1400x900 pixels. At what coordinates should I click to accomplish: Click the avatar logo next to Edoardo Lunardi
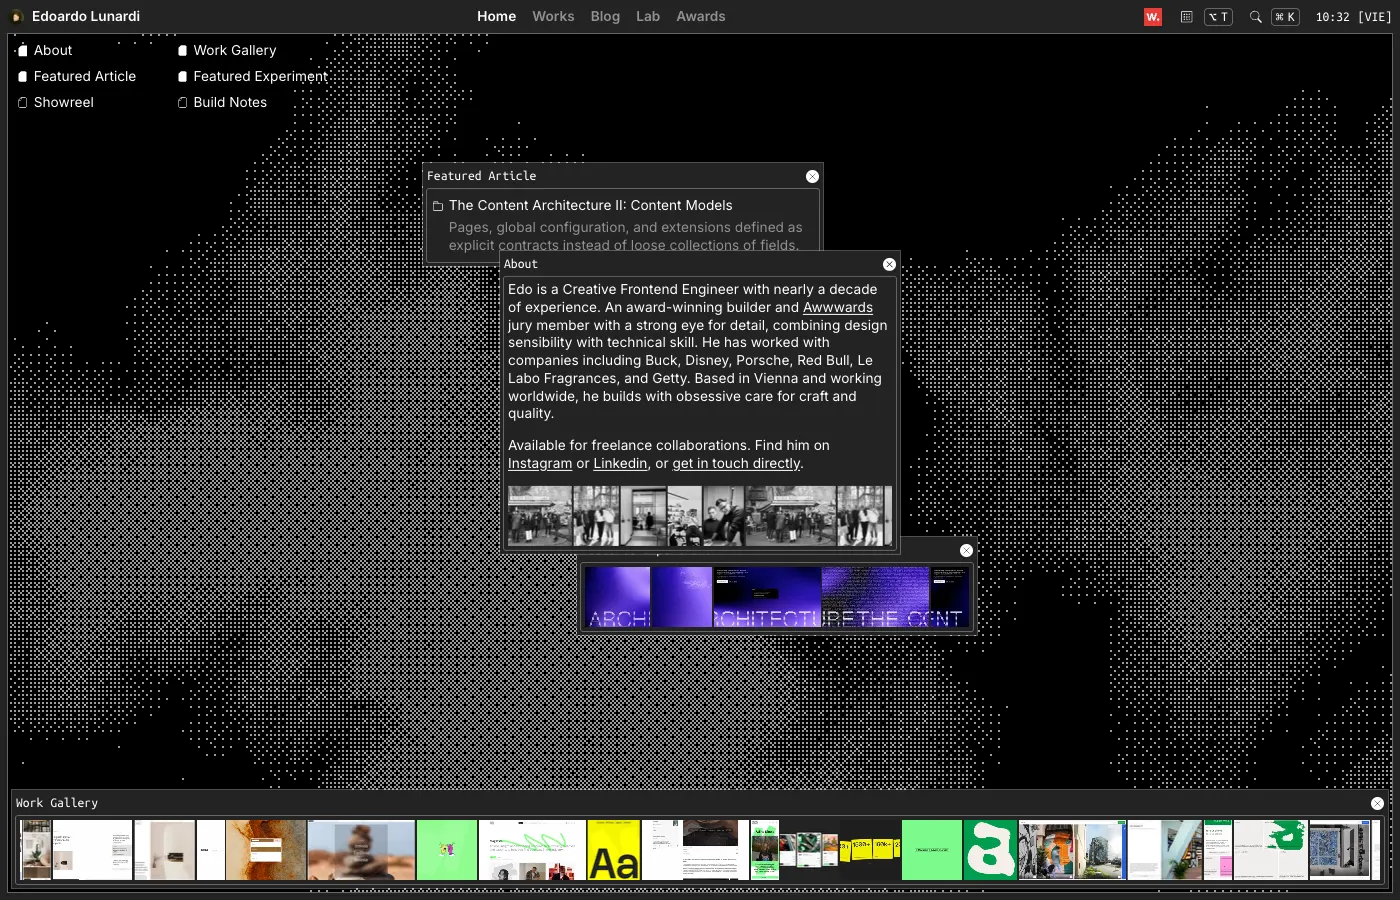pyautogui.click(x=17, y=17)
